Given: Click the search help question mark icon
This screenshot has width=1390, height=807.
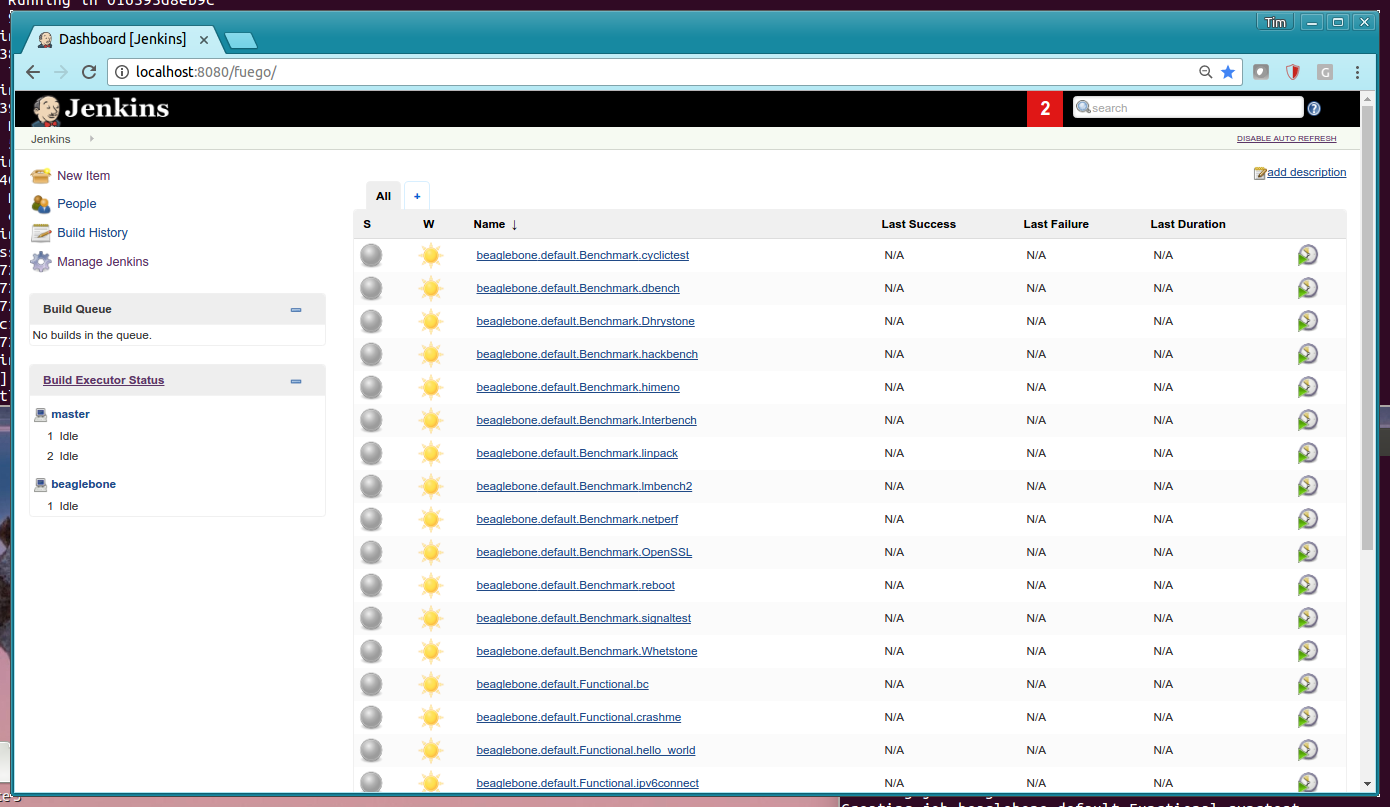Looking at the screenshot, I should pyautogui.click(x=1314, y=108).
